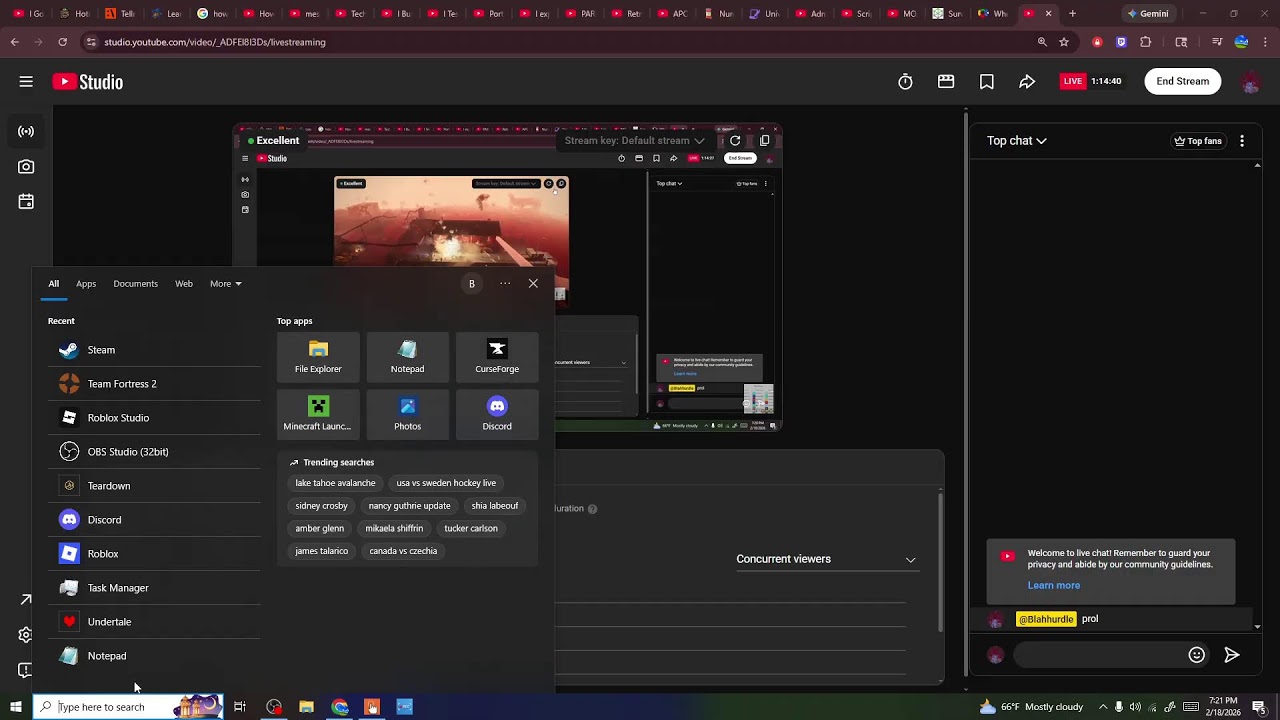Close the Windows search panel

[533, 284]
